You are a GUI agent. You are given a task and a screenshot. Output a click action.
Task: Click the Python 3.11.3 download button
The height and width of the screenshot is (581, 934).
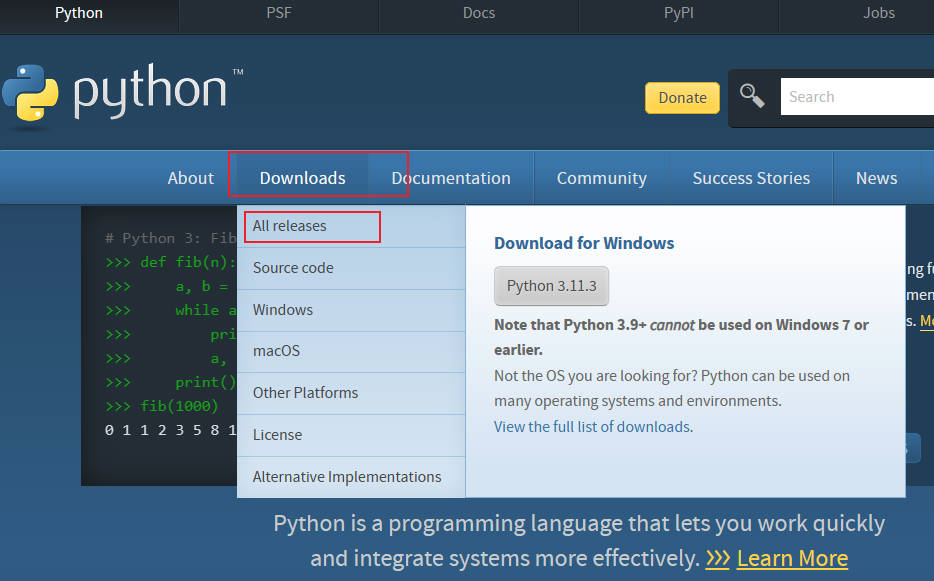[552, 286]
